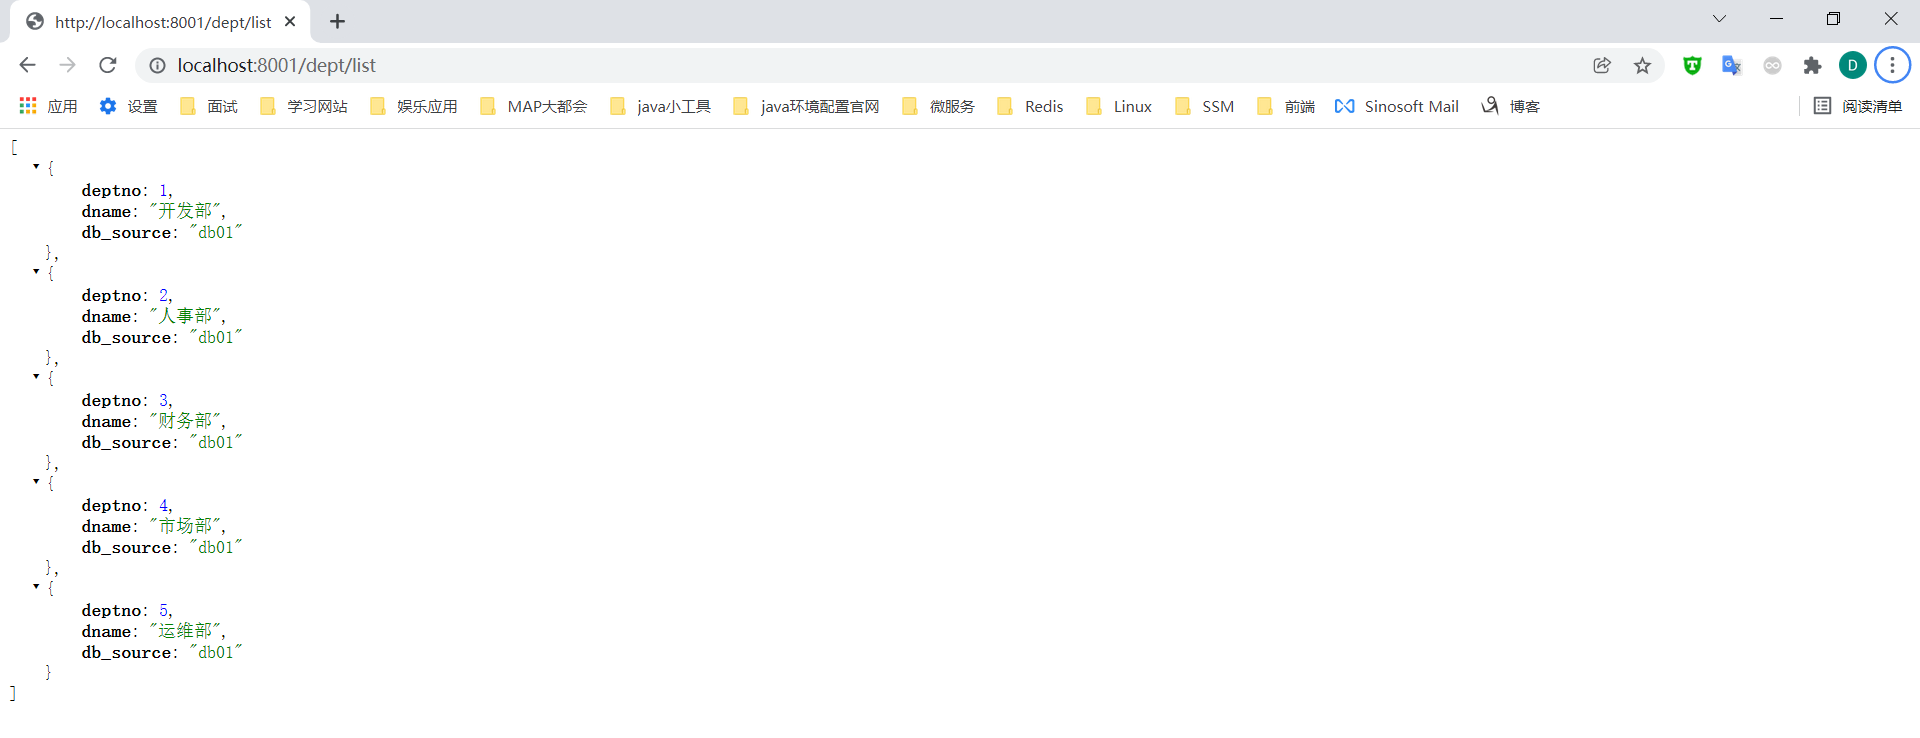Open the Linux bookmark folder
1920x738 pixels.
pos(1120,106)
